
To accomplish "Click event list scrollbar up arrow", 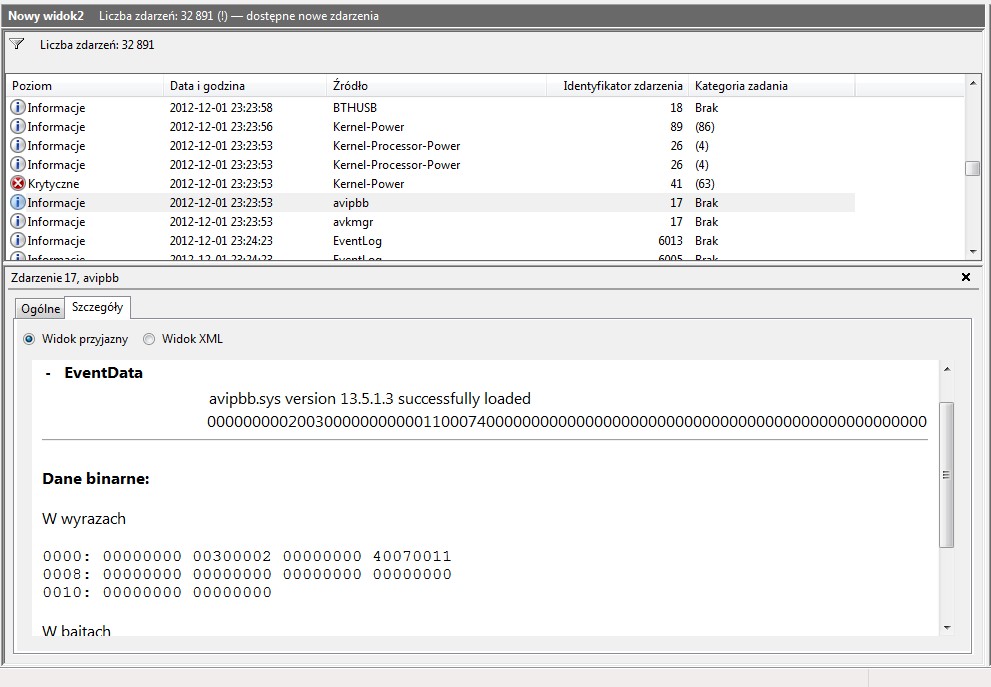I will coord(973,83).
